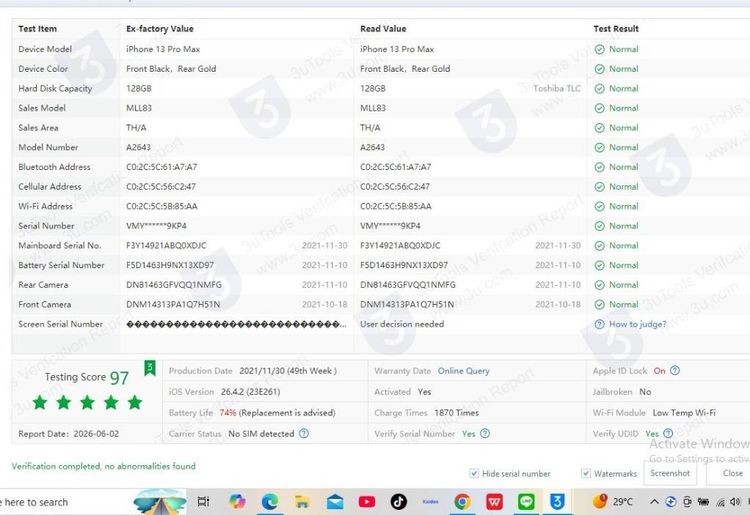
Task: Open WPS Office from the taskbar
Action: point(494,502)
